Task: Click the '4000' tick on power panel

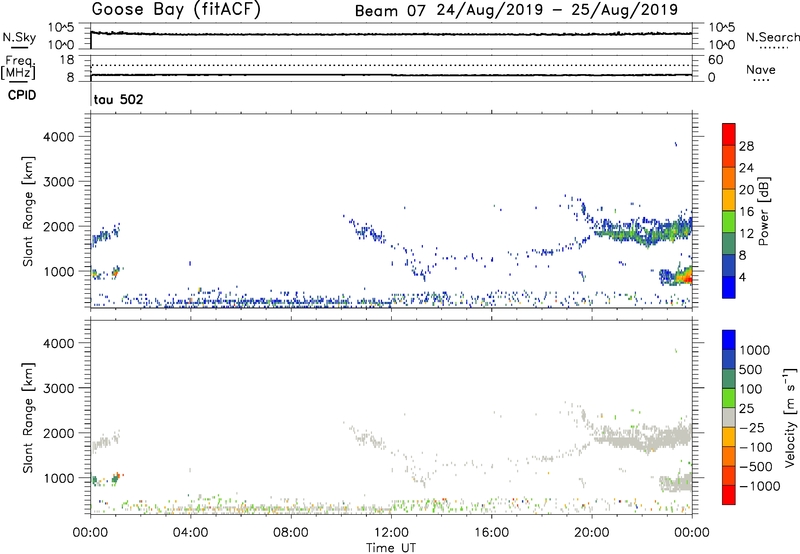Action: 59,137
